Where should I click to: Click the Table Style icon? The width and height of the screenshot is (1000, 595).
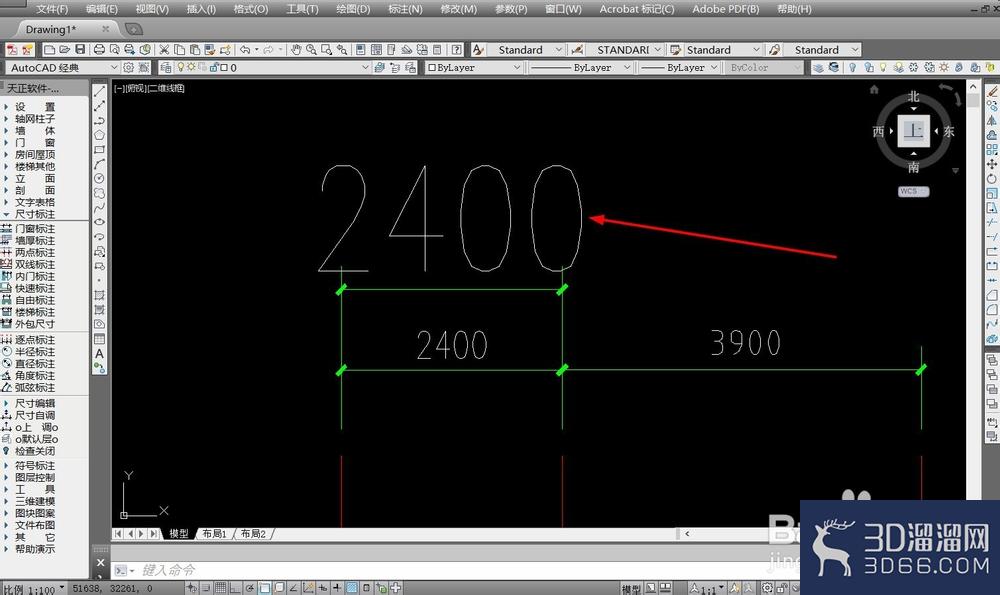click(675, 50)
